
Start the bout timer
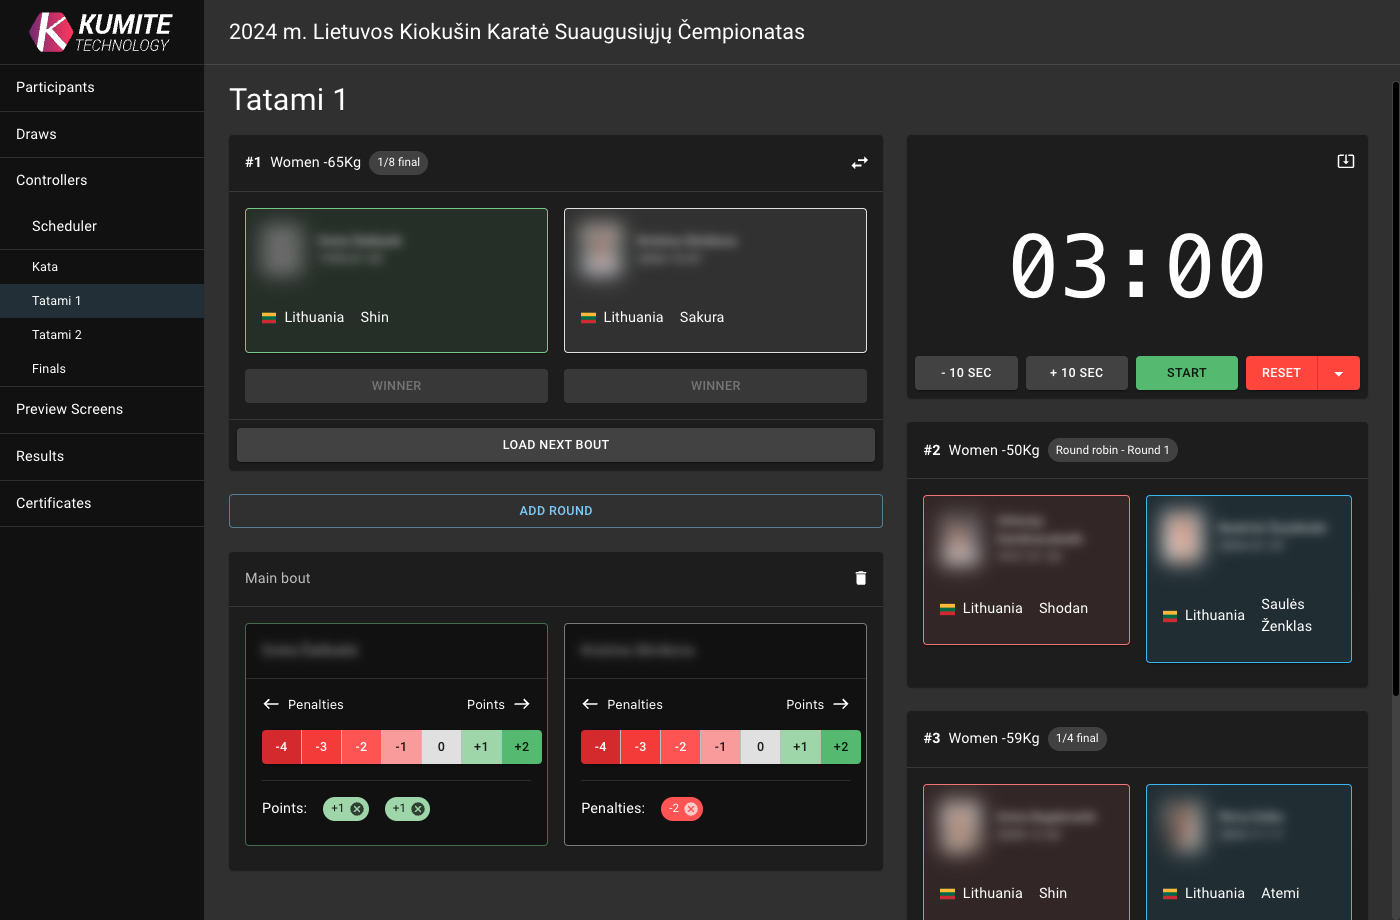1186,373
